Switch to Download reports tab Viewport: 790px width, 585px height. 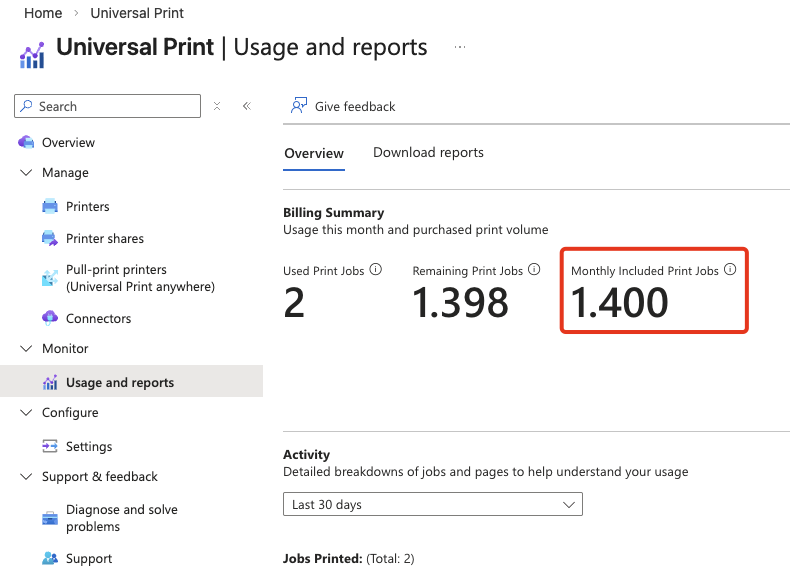(x=428, y=153)
